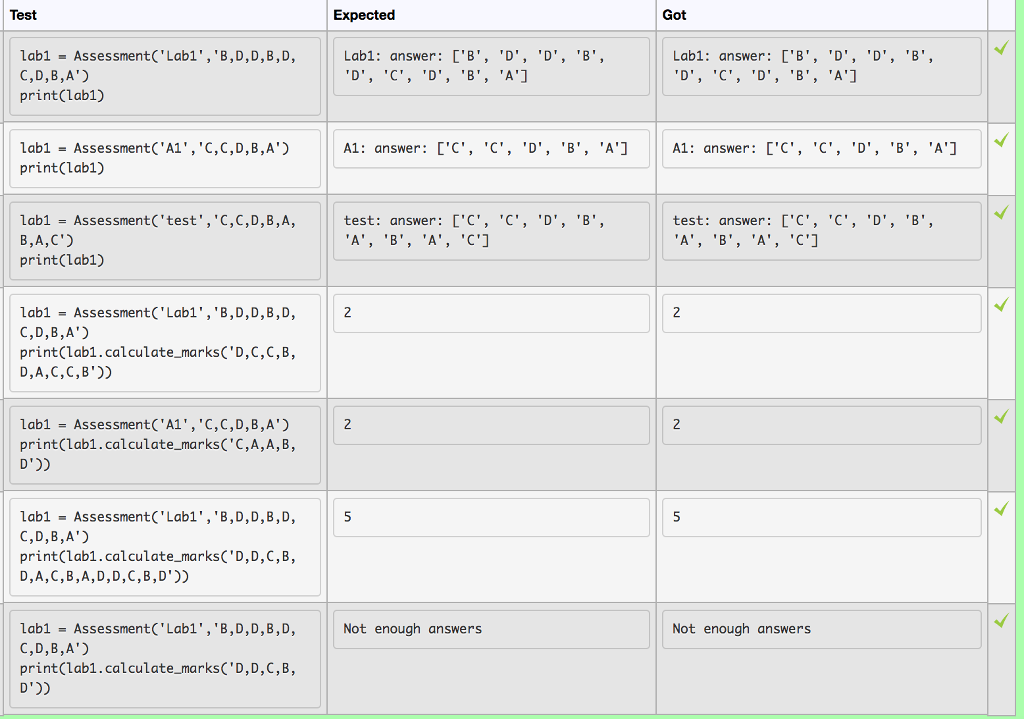Click the expected output box for 'test: answer'
The image size is (1024, 719).
click(491, 231)
